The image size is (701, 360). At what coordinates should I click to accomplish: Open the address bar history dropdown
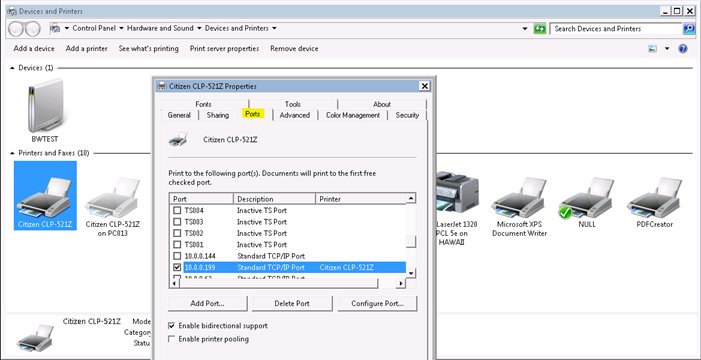(x=525, y=29)
